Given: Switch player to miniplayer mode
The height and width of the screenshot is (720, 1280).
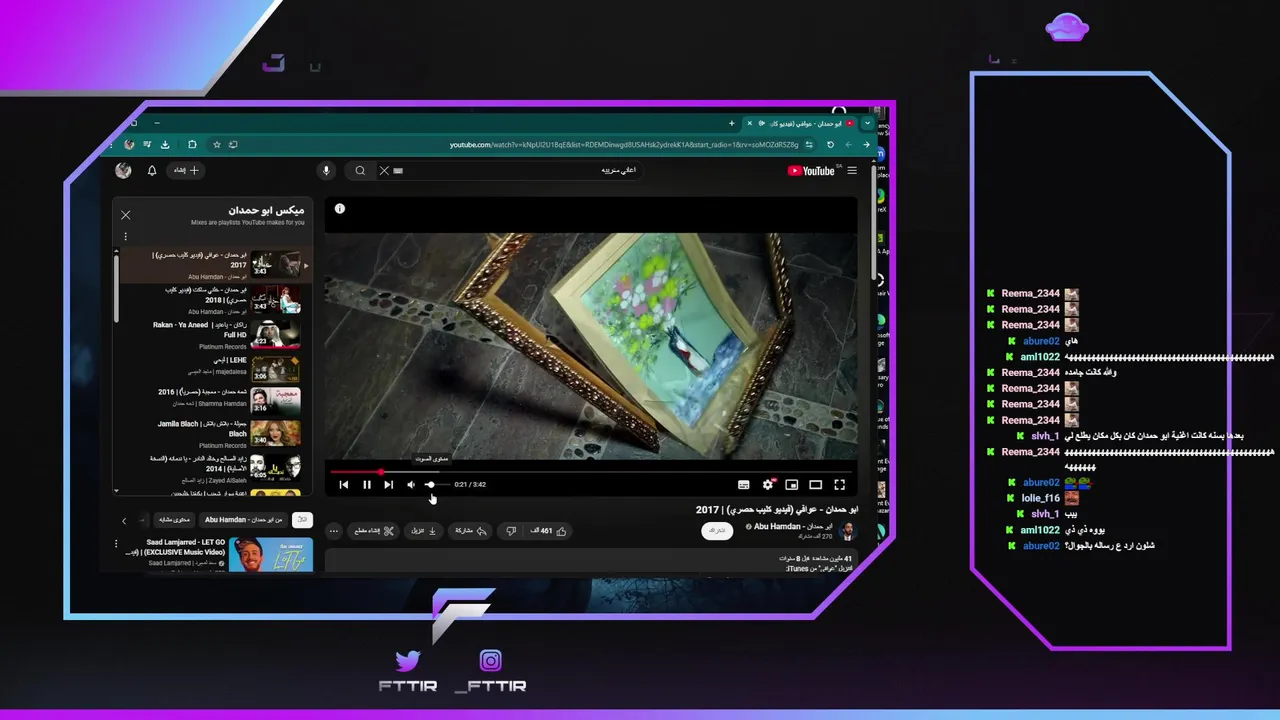Looking at the screenshot, I should click(x=792, y=485).
